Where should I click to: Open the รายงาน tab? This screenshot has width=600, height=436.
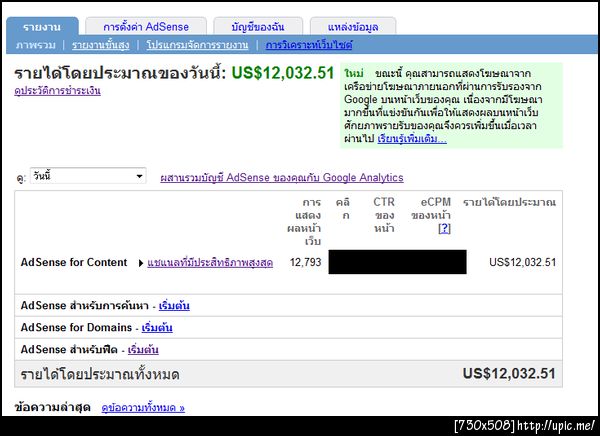tap(42, 27)
